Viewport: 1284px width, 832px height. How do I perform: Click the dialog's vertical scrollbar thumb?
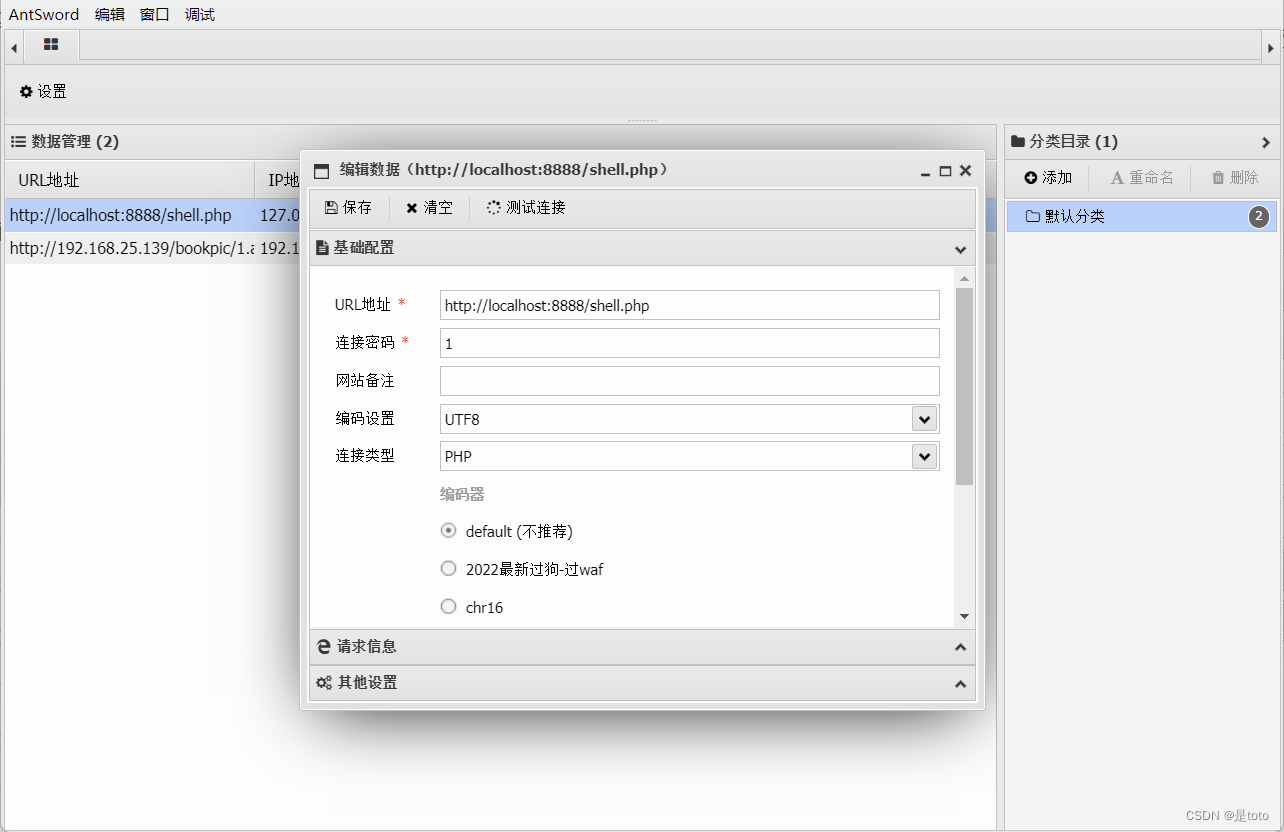click(964, 387)
